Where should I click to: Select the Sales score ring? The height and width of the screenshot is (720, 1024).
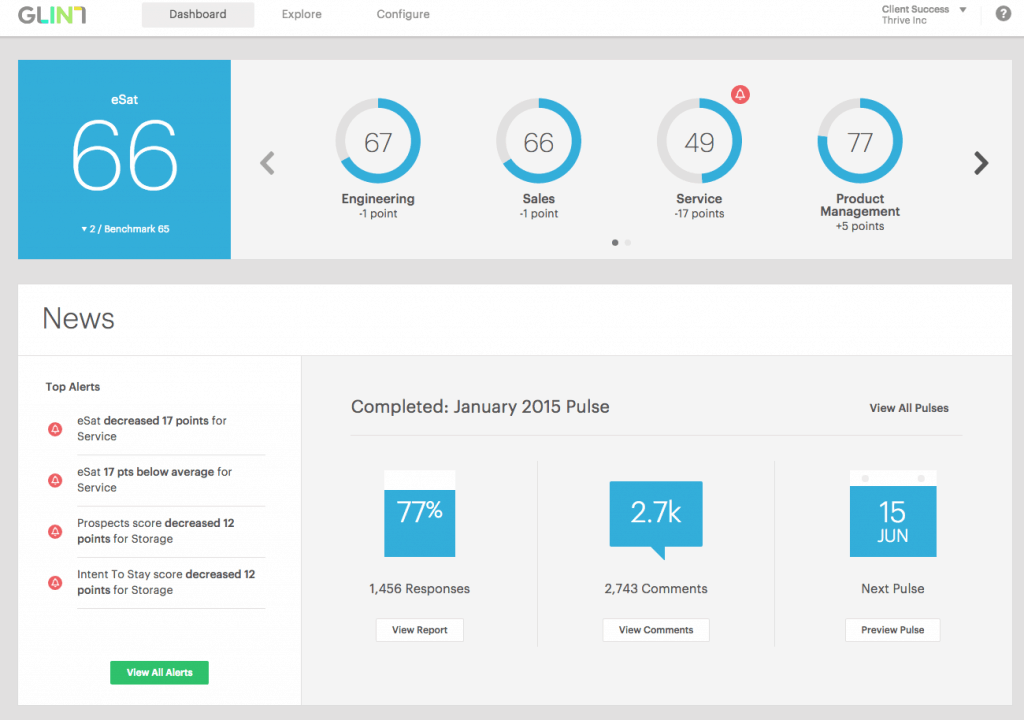pos(539,140)
